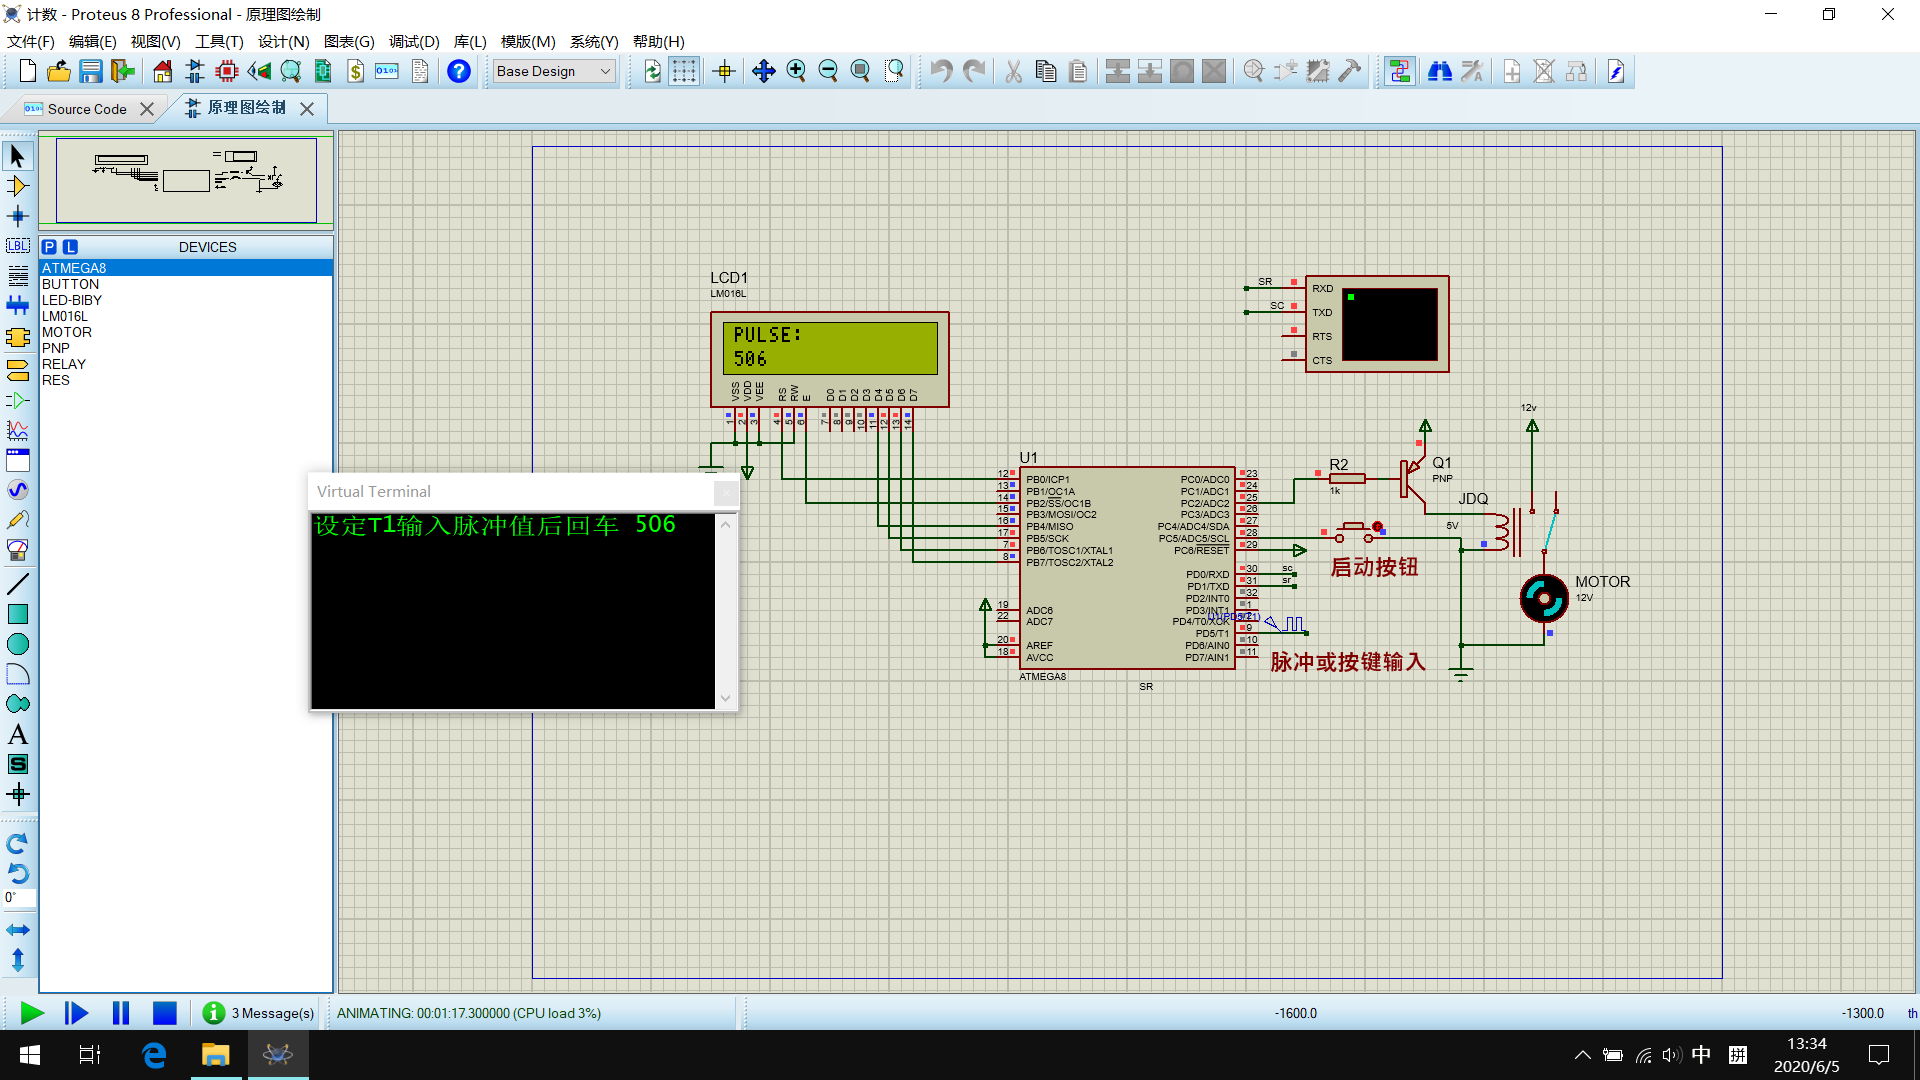Click the Step simulation button
The width and height of the screenshot is (1920, 1080).
click(76, 1013)
